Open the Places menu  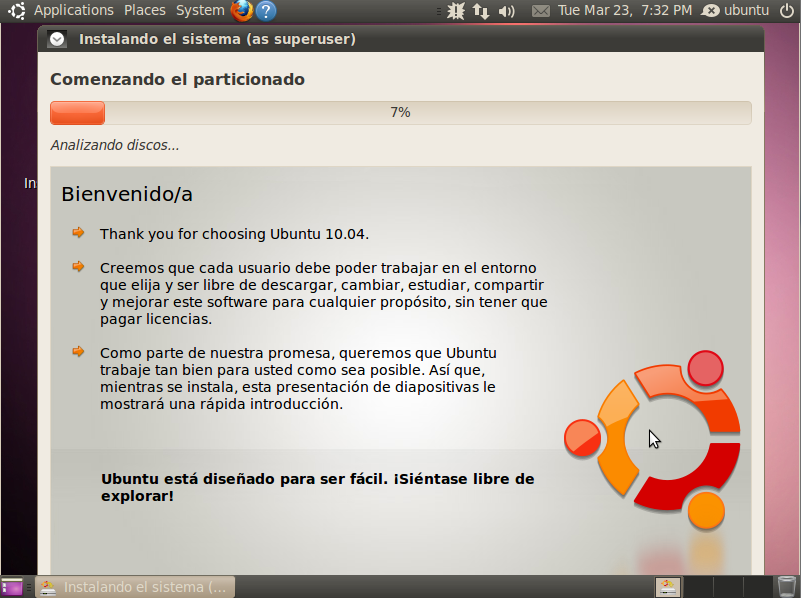(145, 10)
